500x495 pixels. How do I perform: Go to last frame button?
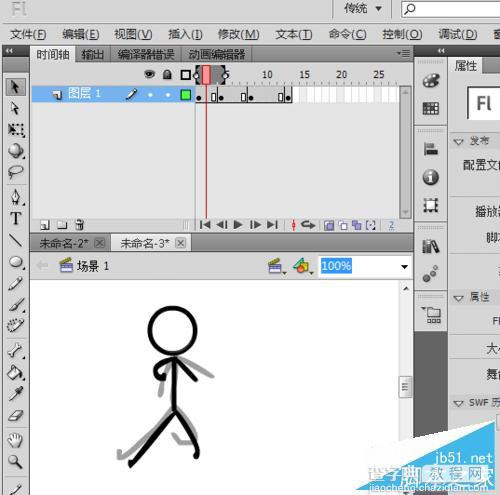point(272,225)
